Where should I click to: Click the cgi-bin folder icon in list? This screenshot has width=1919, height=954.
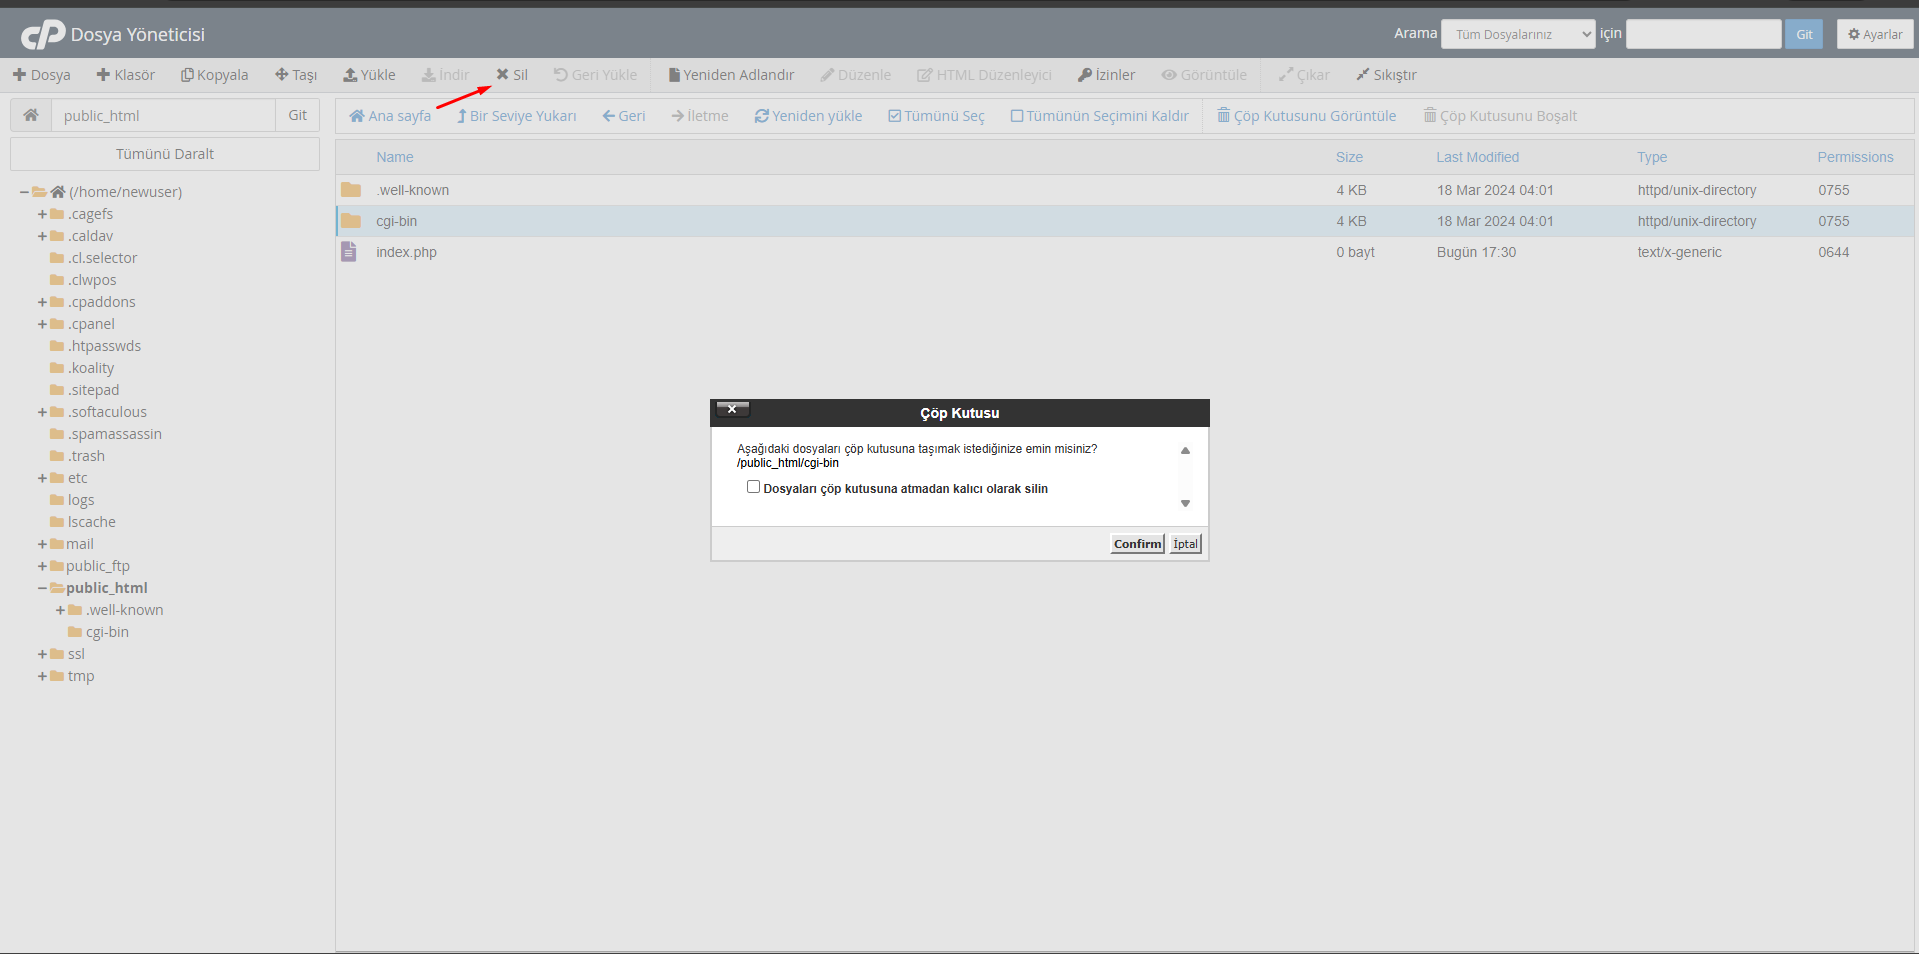(x=351, y=221)
